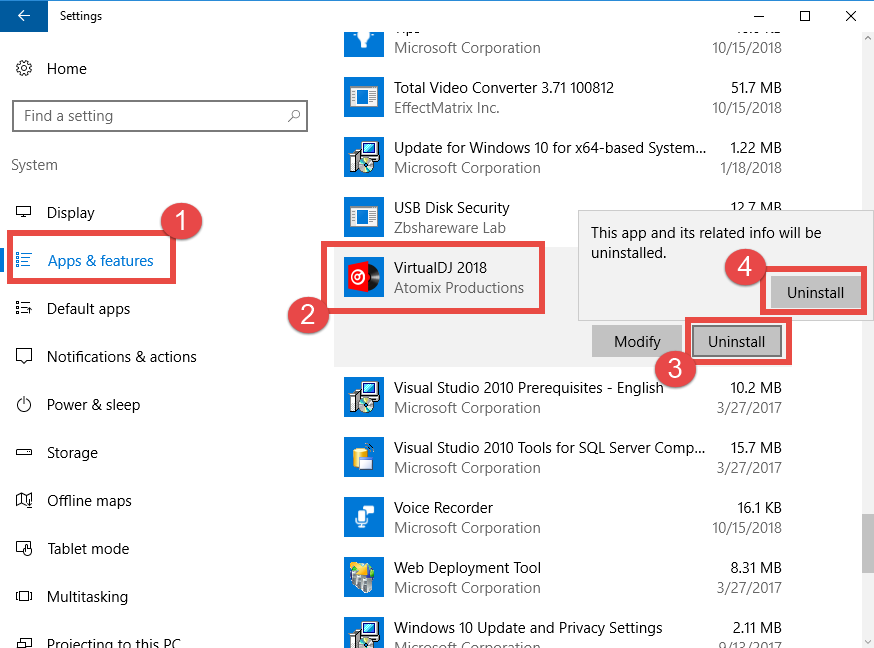Click the Default apps icon
This screenshot has width=874, height=648.
[x=23, y=308]
